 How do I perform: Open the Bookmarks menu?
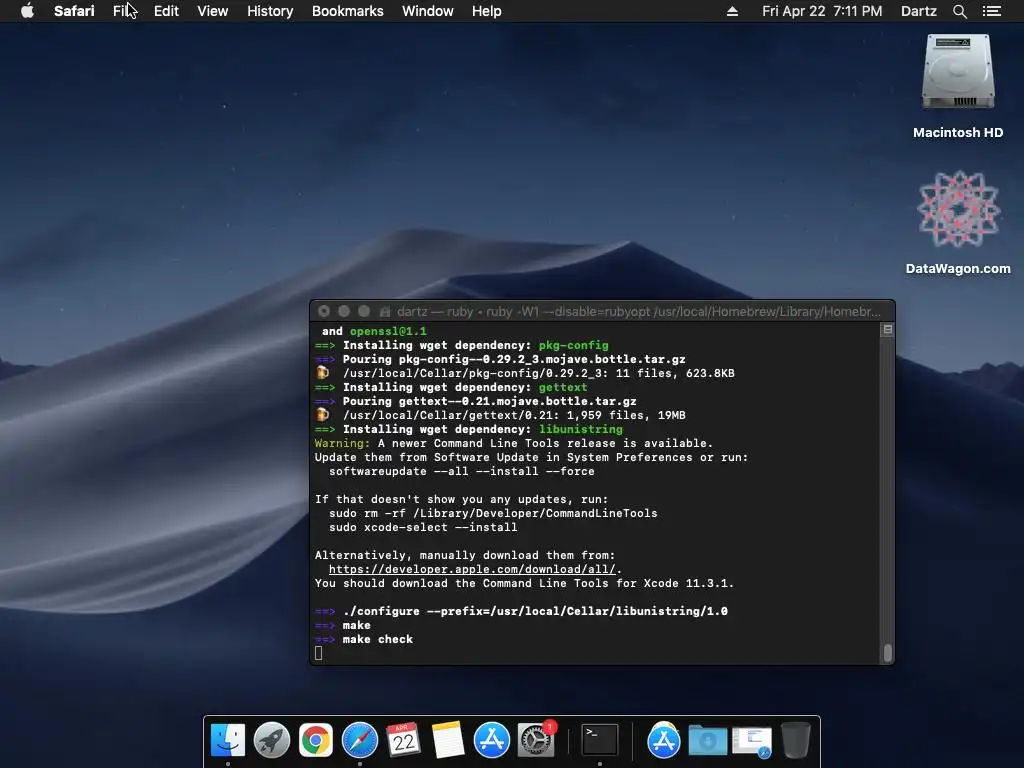pos(347,11)
